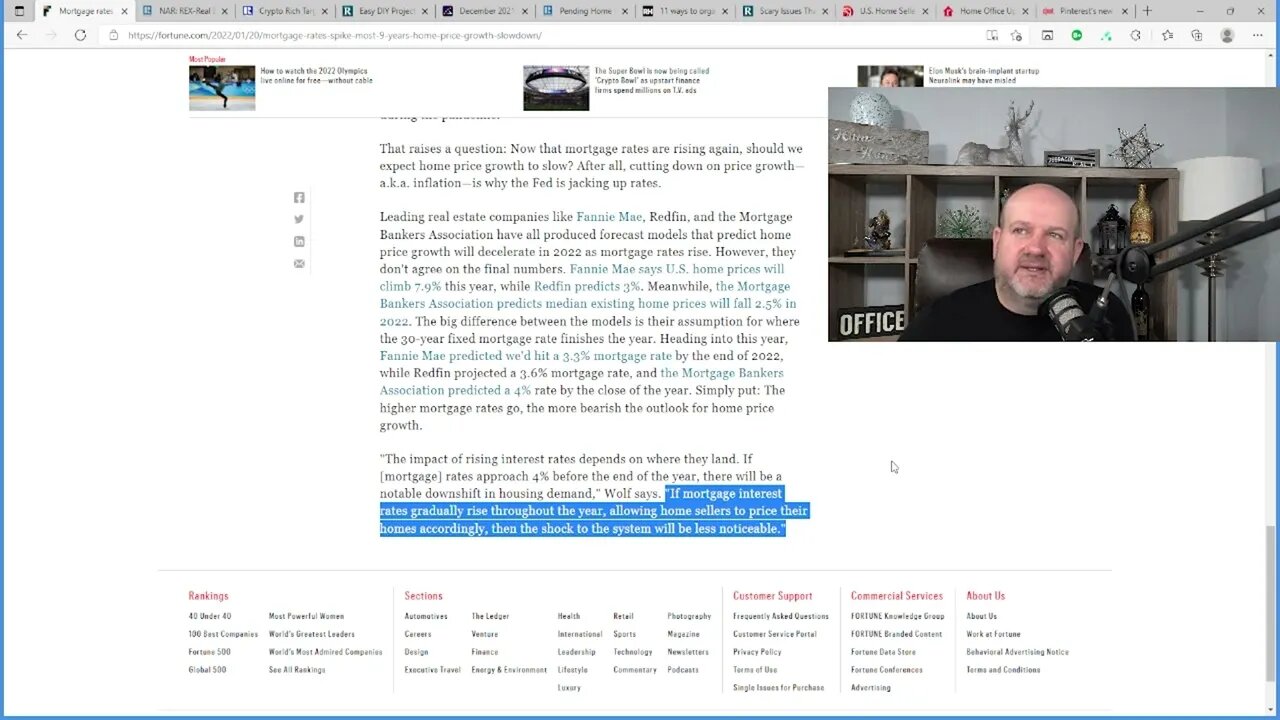Add page to favorites star icon
Viewport: 1280px width, 720px height.
pyautogui.click(x=1017, y=35)
